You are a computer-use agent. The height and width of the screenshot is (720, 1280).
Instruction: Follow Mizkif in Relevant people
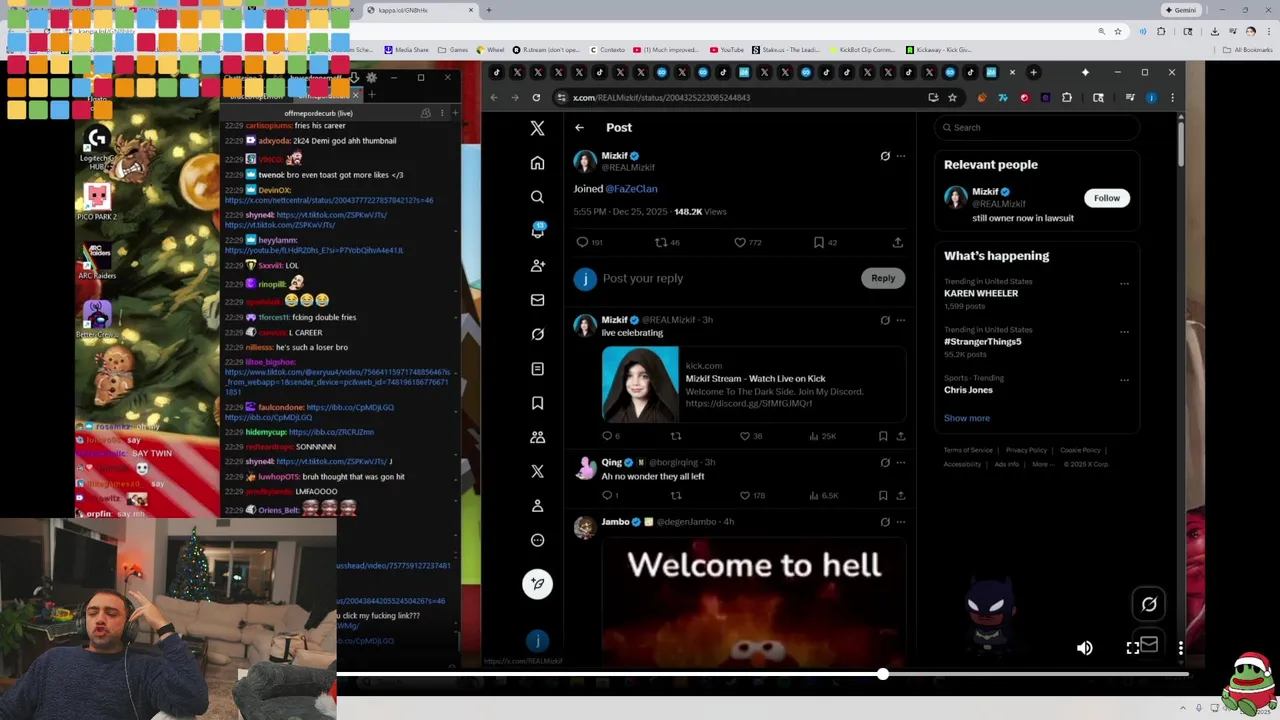pyautogui.click(x=1106, y=198)
